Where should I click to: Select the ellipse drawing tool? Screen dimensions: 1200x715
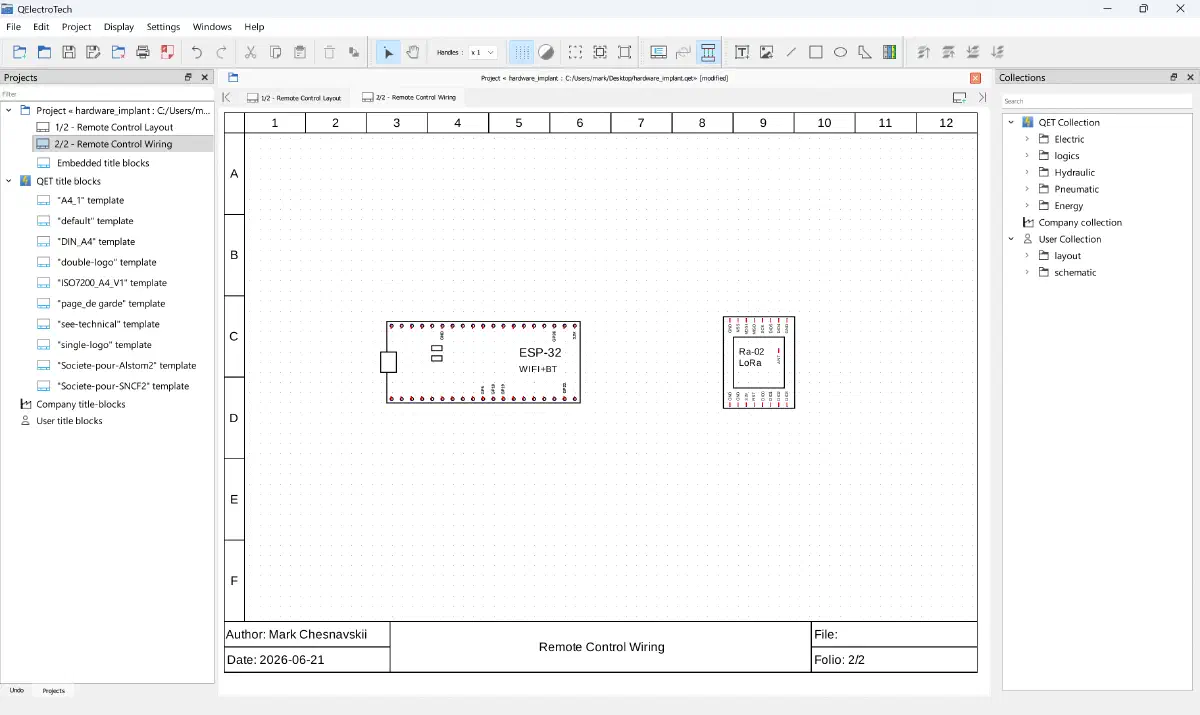[841, 52]
